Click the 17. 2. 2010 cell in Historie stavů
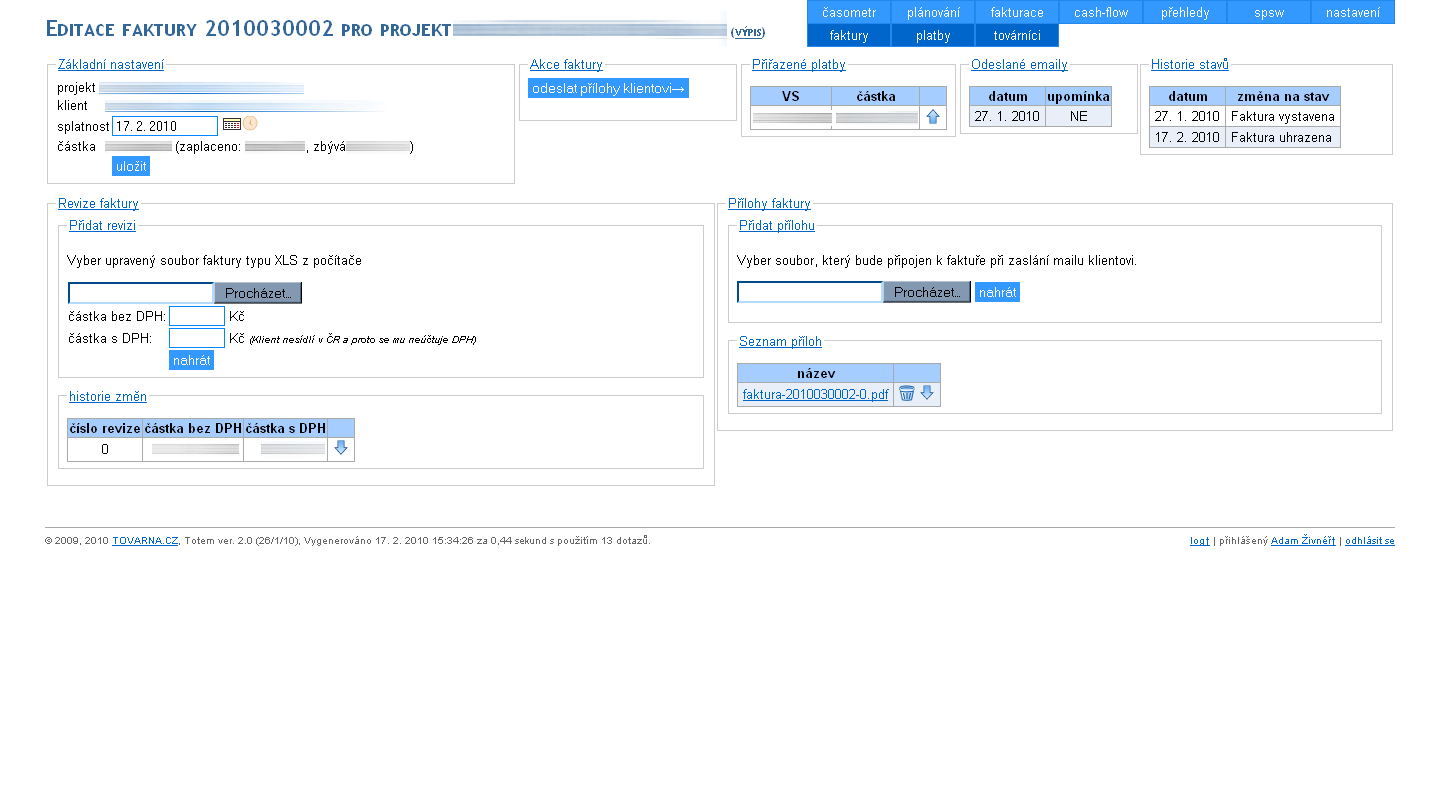The width and height of the screenshot is (1440, 791). click(1187, 138)
